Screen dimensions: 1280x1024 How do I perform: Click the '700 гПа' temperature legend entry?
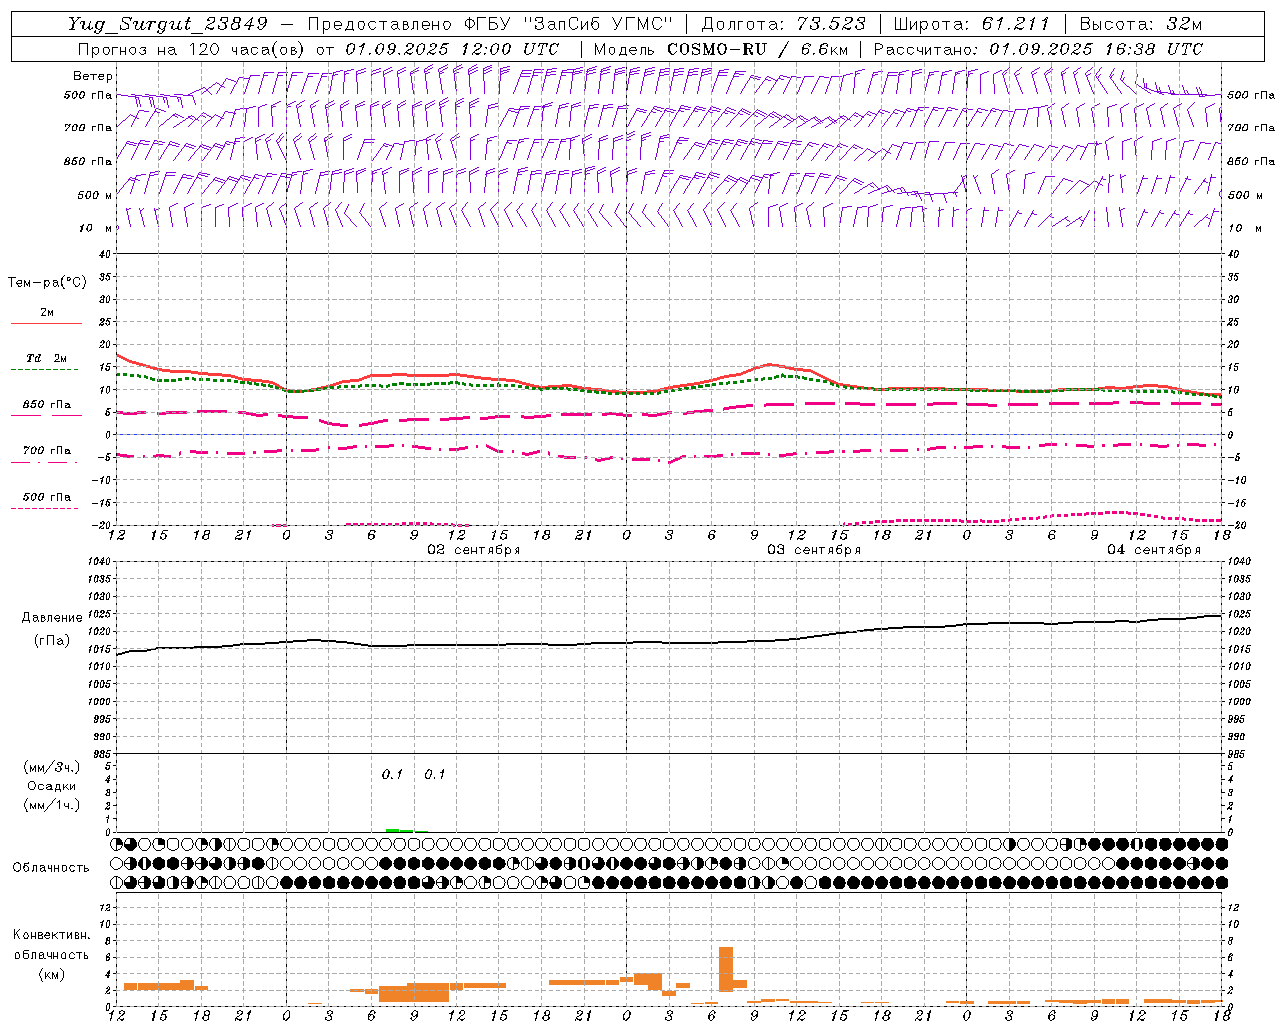tap(47, 451)
